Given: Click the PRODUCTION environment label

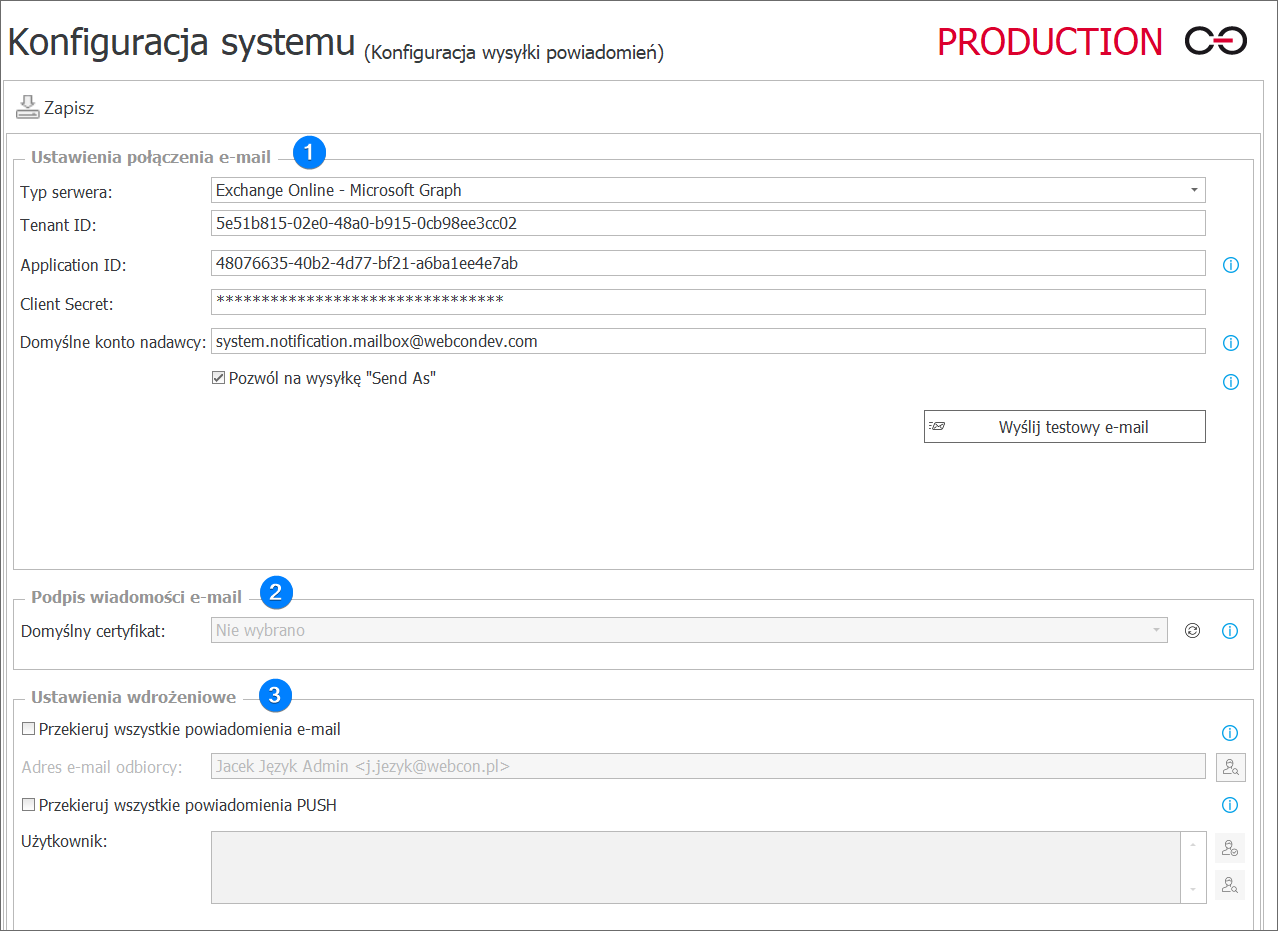Looking at the screenshot, I should click(1050, 41).
